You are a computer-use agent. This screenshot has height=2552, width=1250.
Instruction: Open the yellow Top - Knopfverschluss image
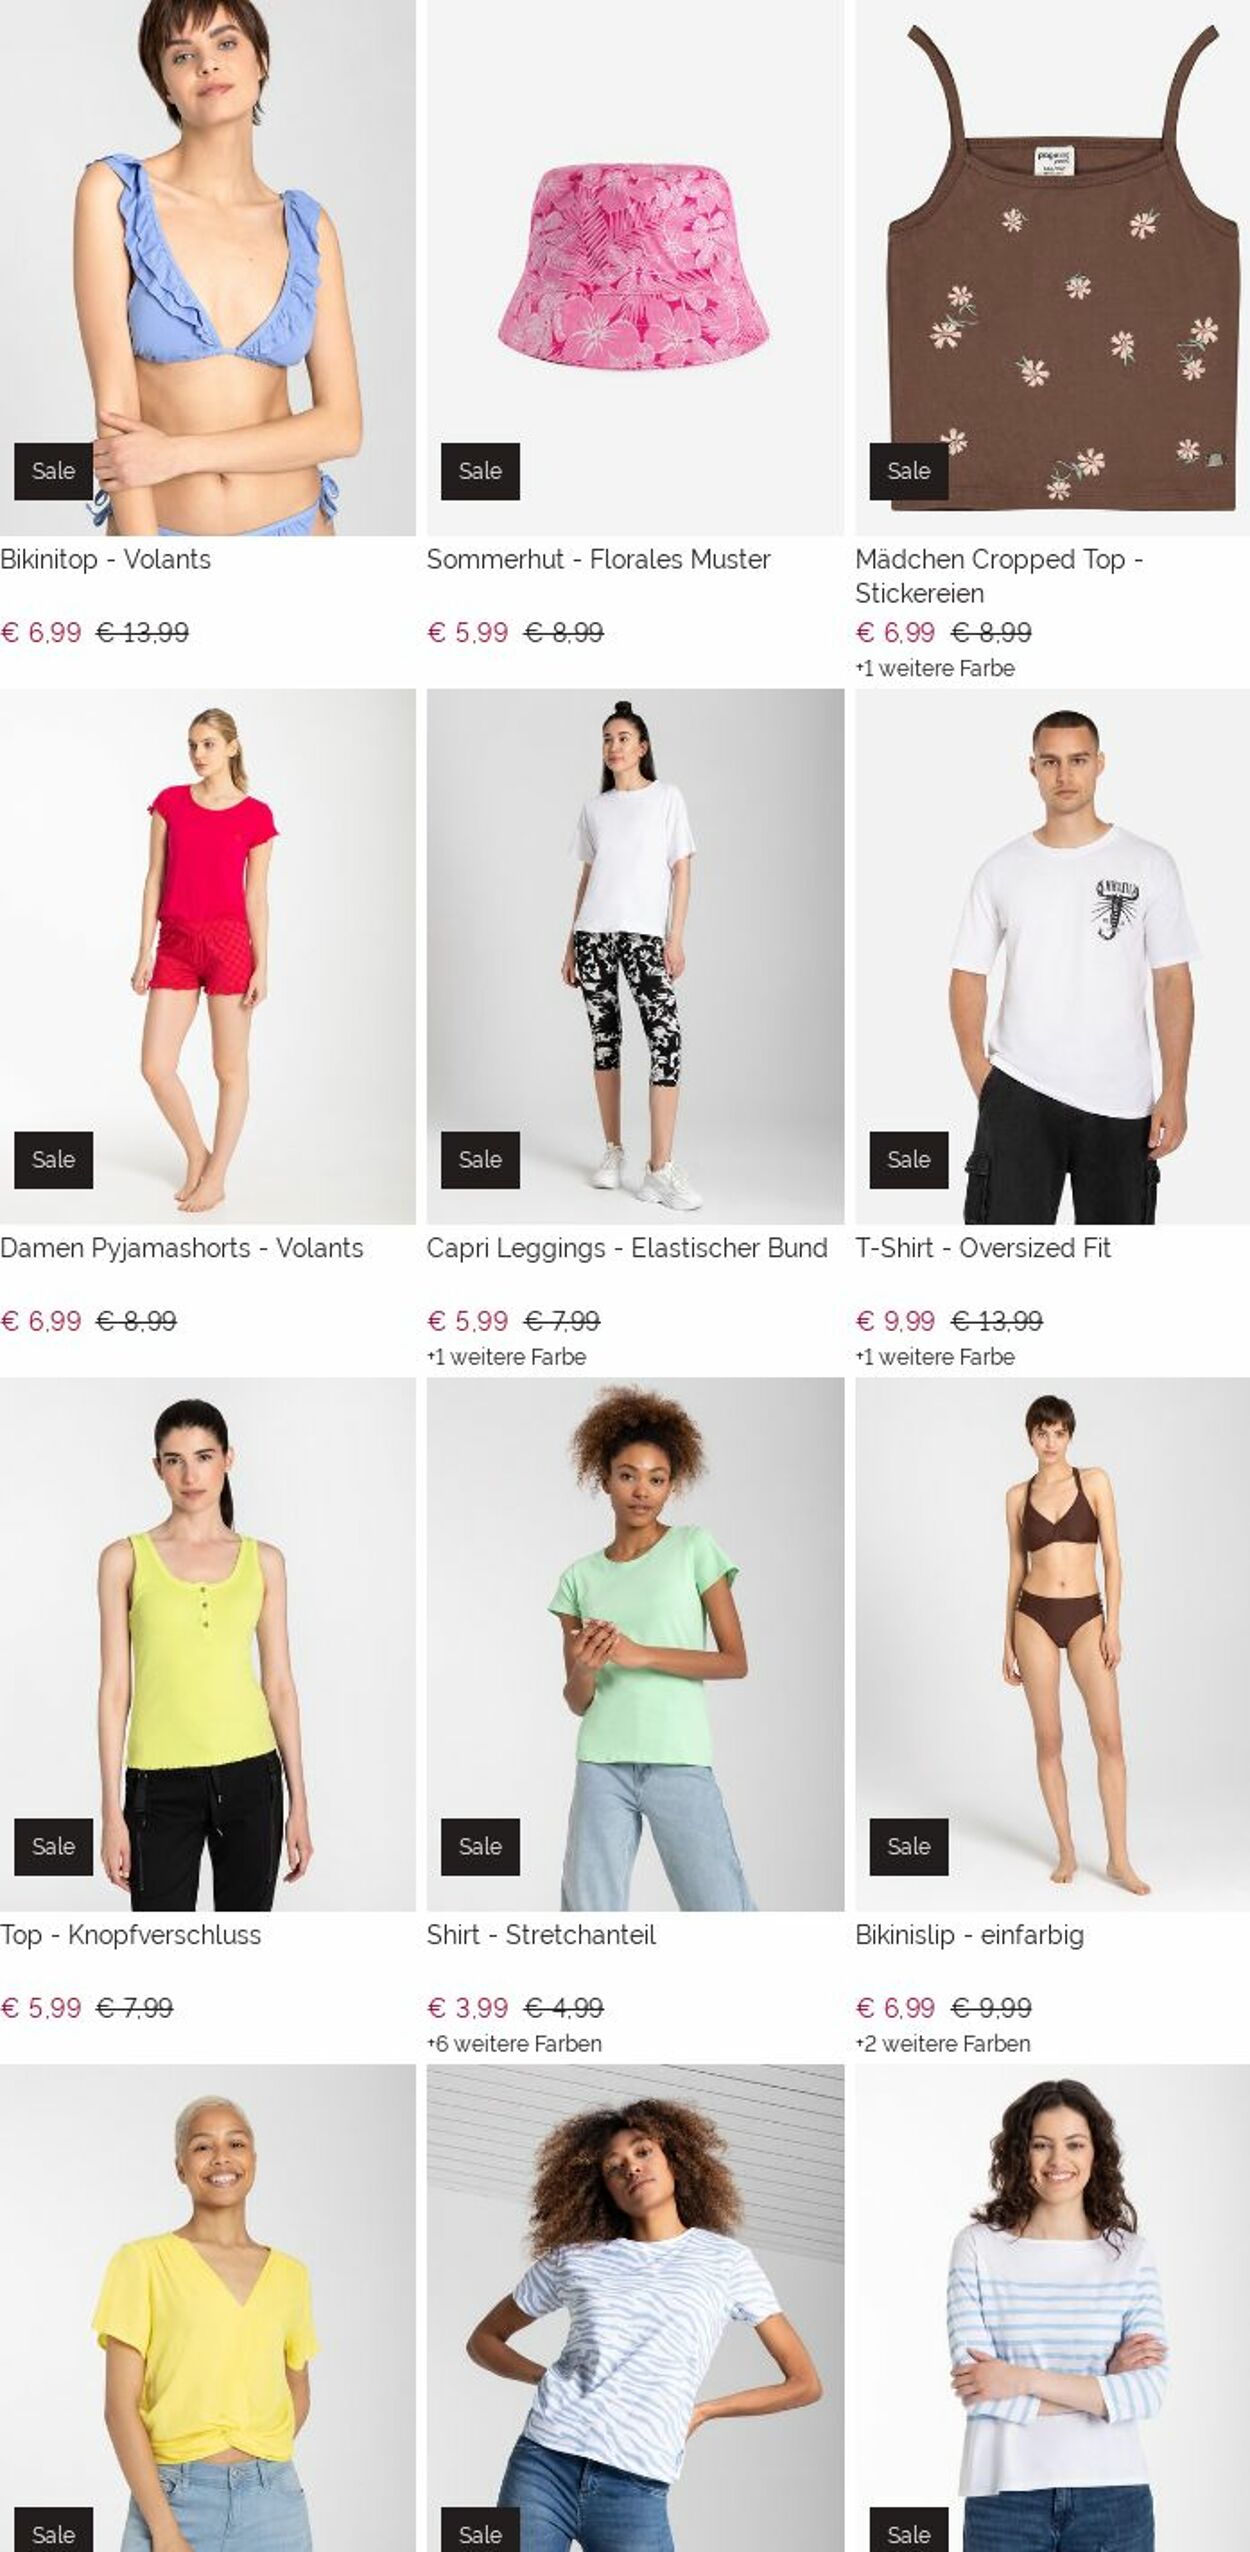point(207,1645)
